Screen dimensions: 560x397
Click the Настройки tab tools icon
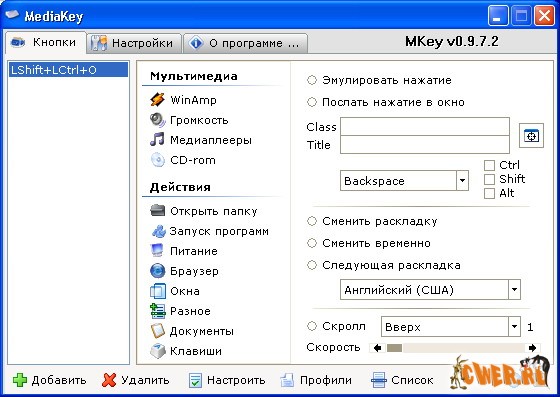click(99, 43)
